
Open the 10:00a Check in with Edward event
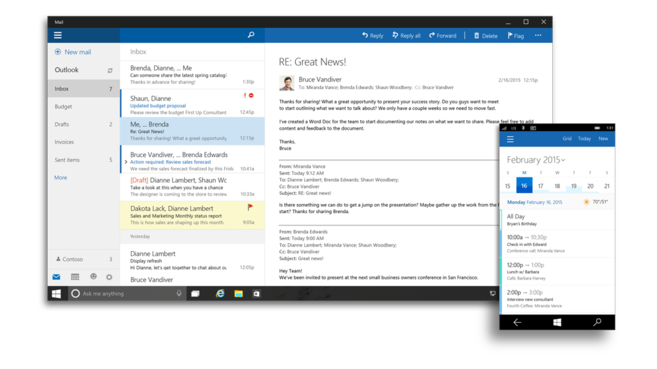point(558,244)
